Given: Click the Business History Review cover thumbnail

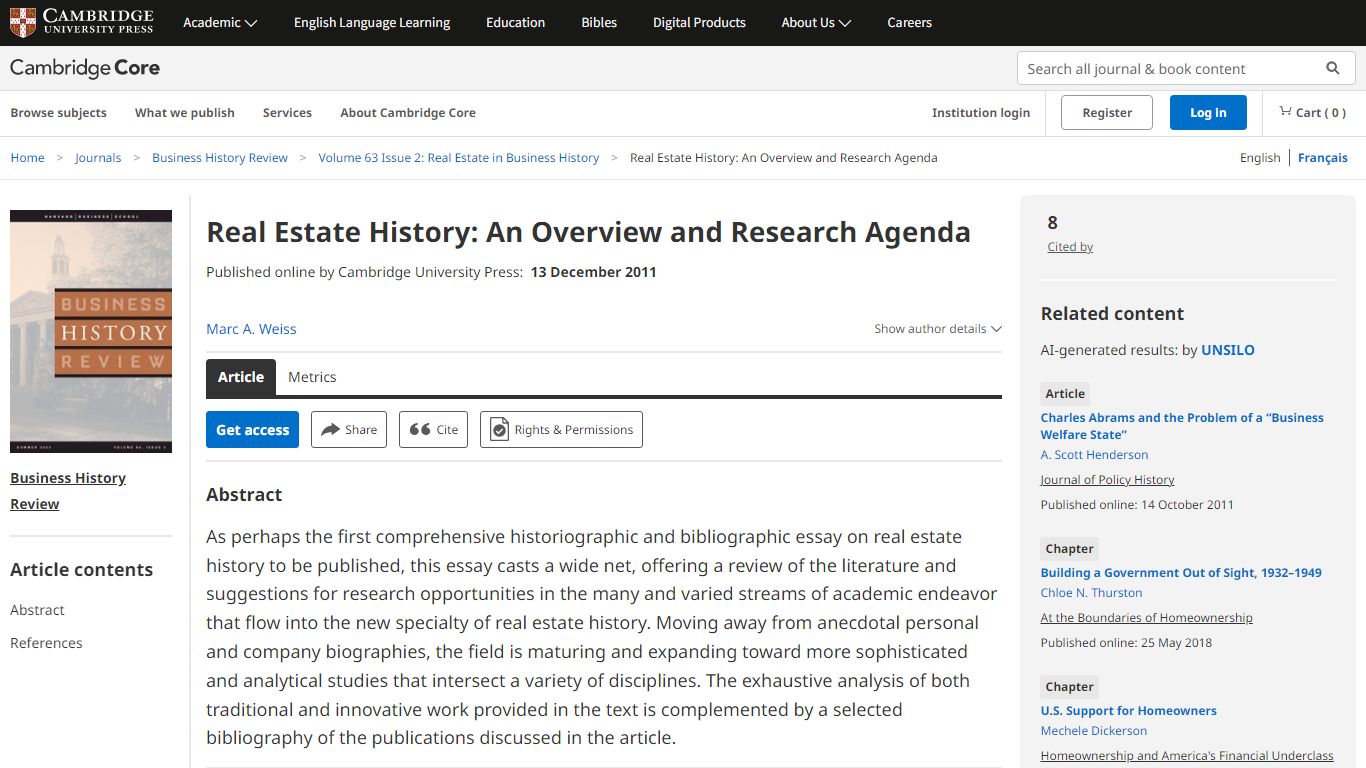Looking at the screenshot, I should (x=91, y=331).
